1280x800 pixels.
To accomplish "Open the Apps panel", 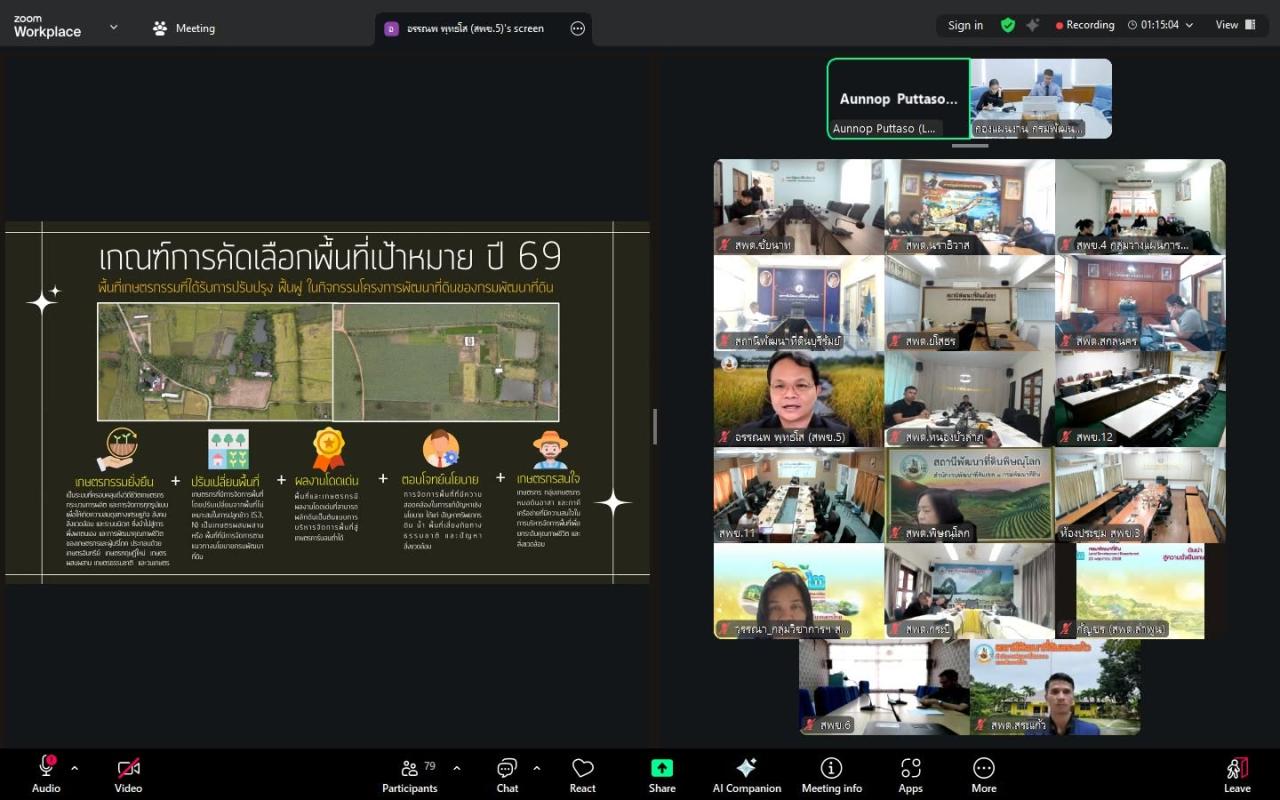I will [x=910, y=775].
